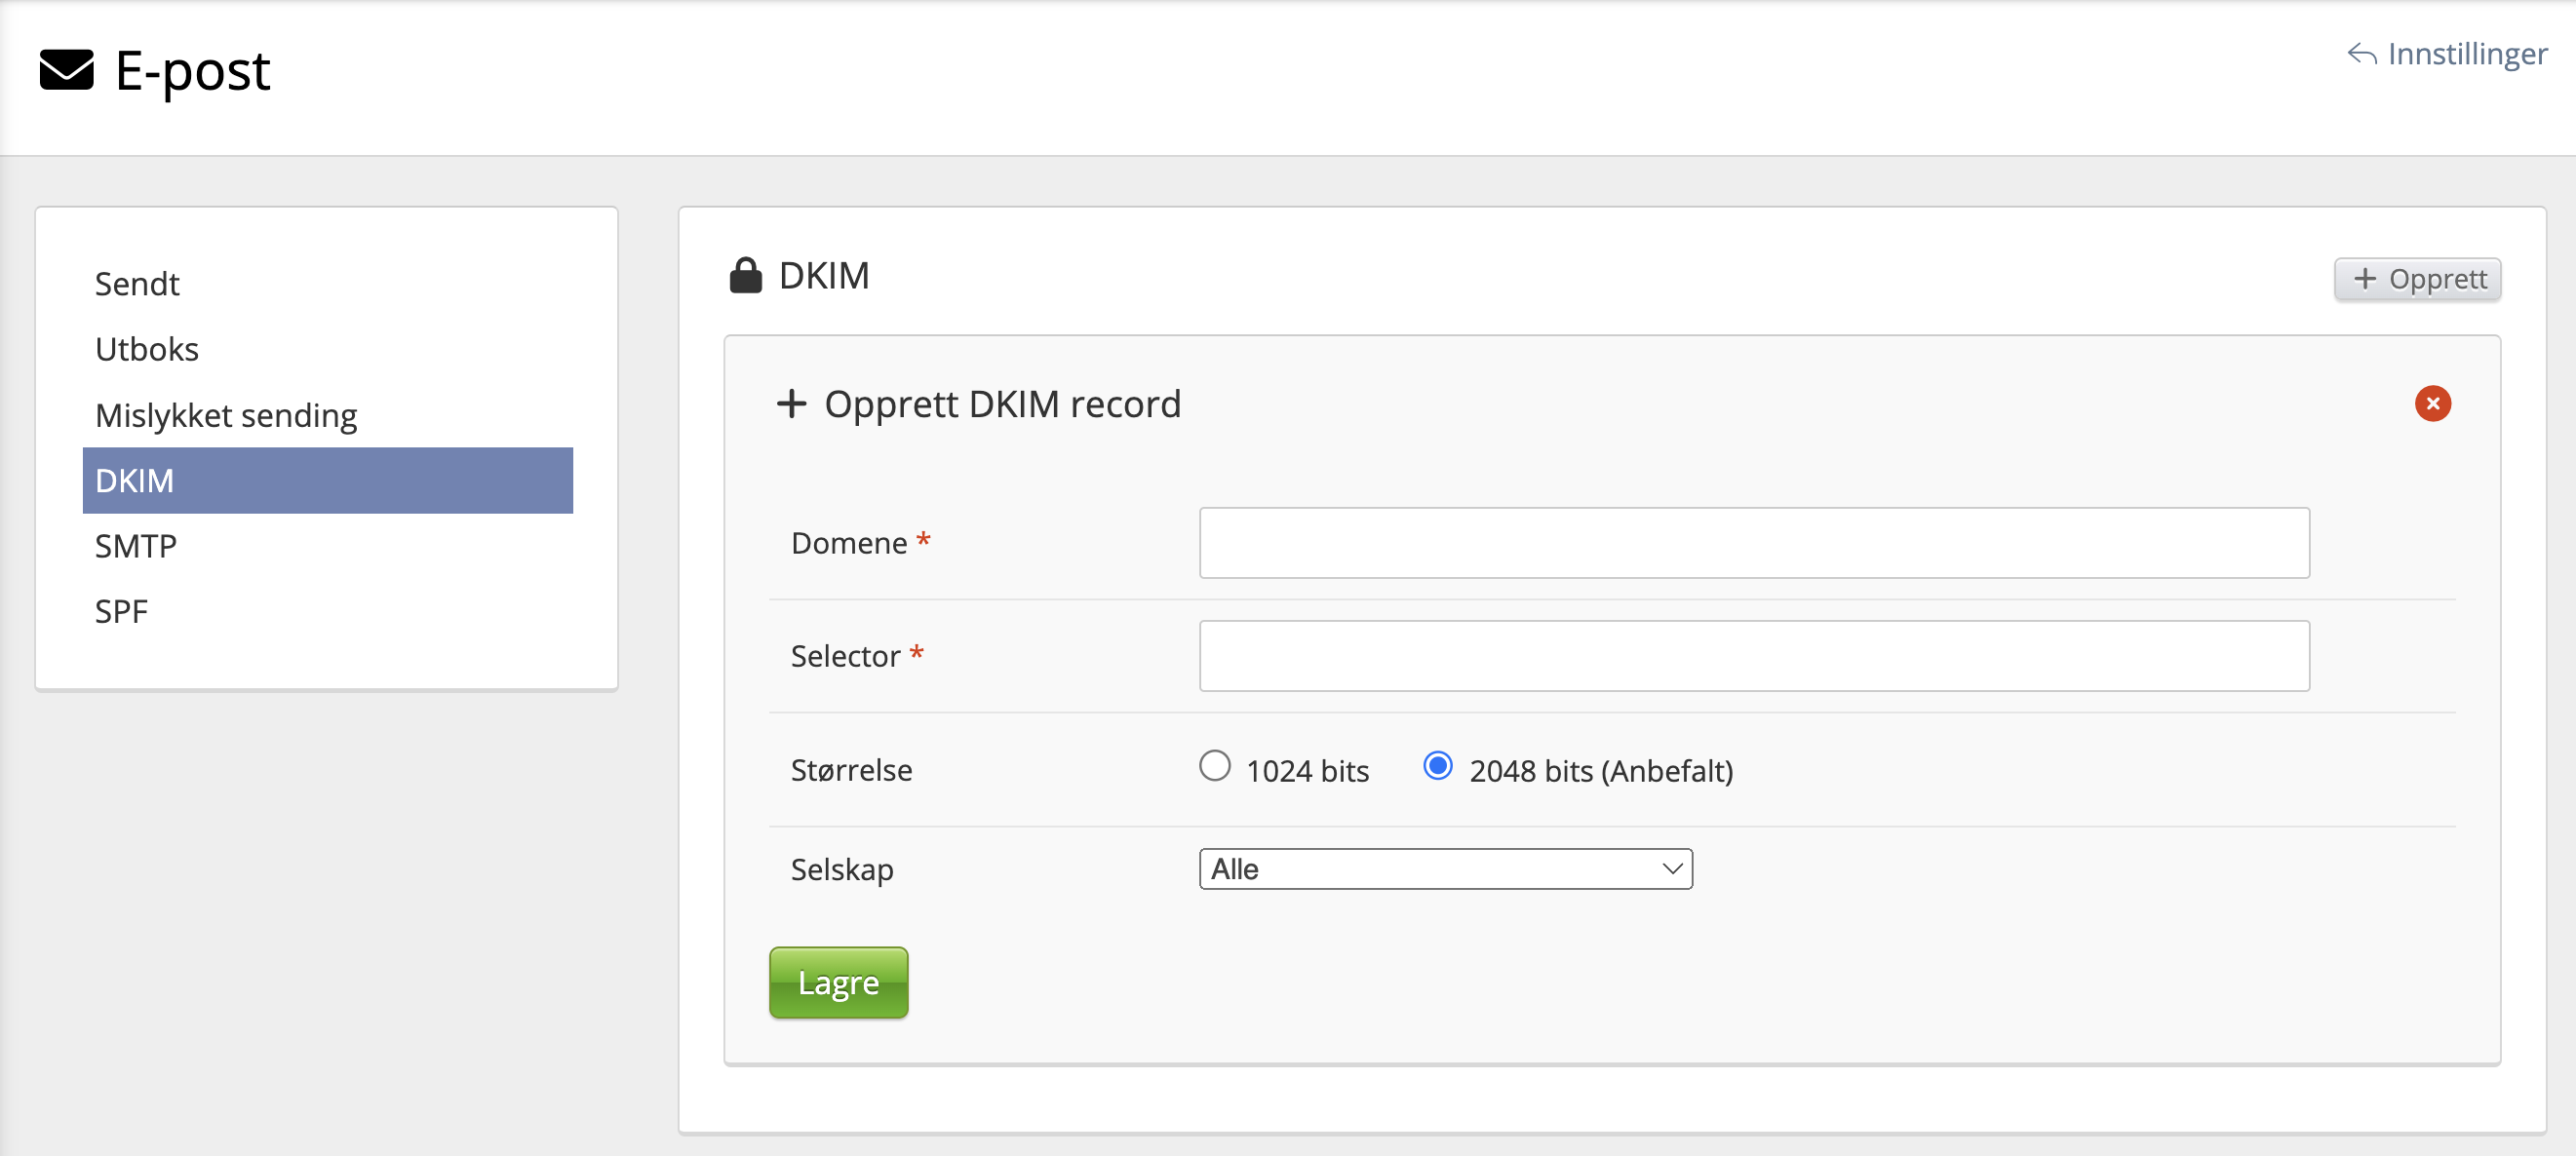Focus the Domene input field
Viewport: 2576px width, 1156px height.
1754,543
